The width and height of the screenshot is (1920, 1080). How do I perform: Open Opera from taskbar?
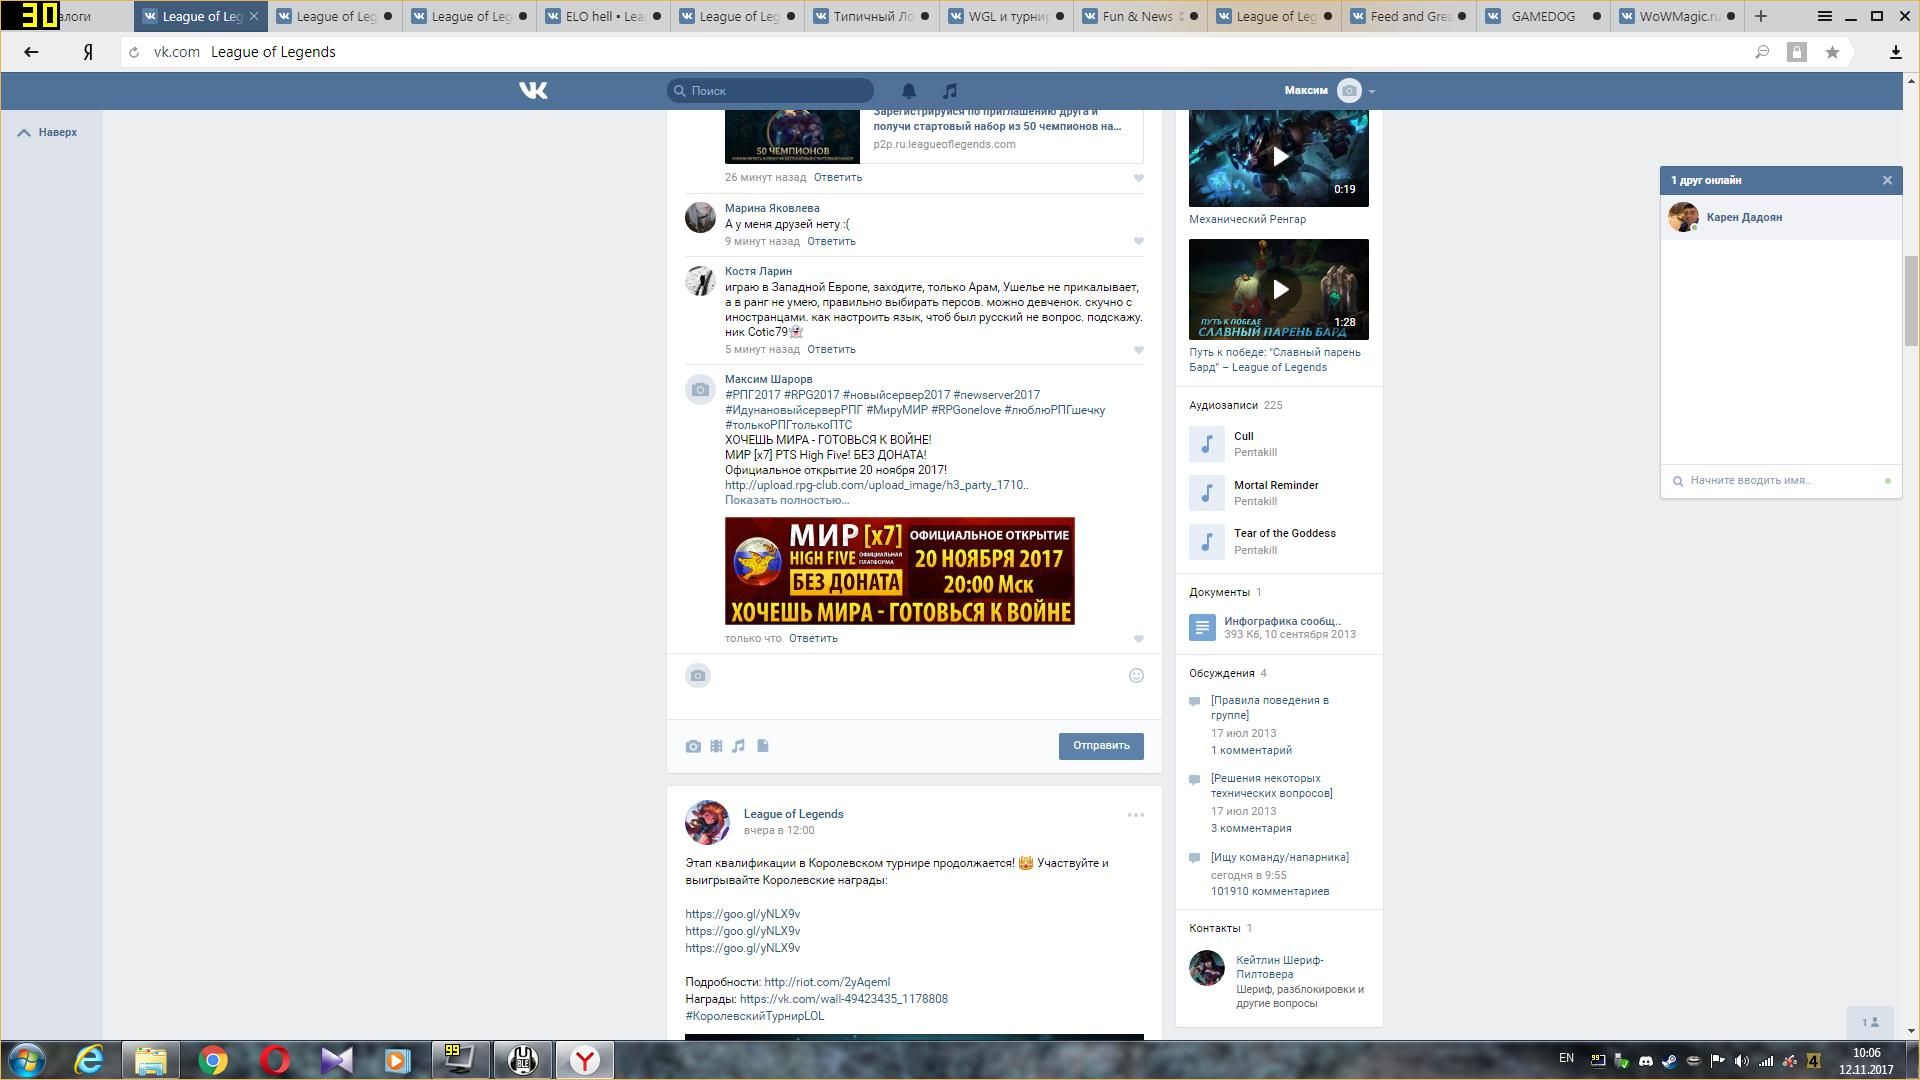coord(275,1060)
